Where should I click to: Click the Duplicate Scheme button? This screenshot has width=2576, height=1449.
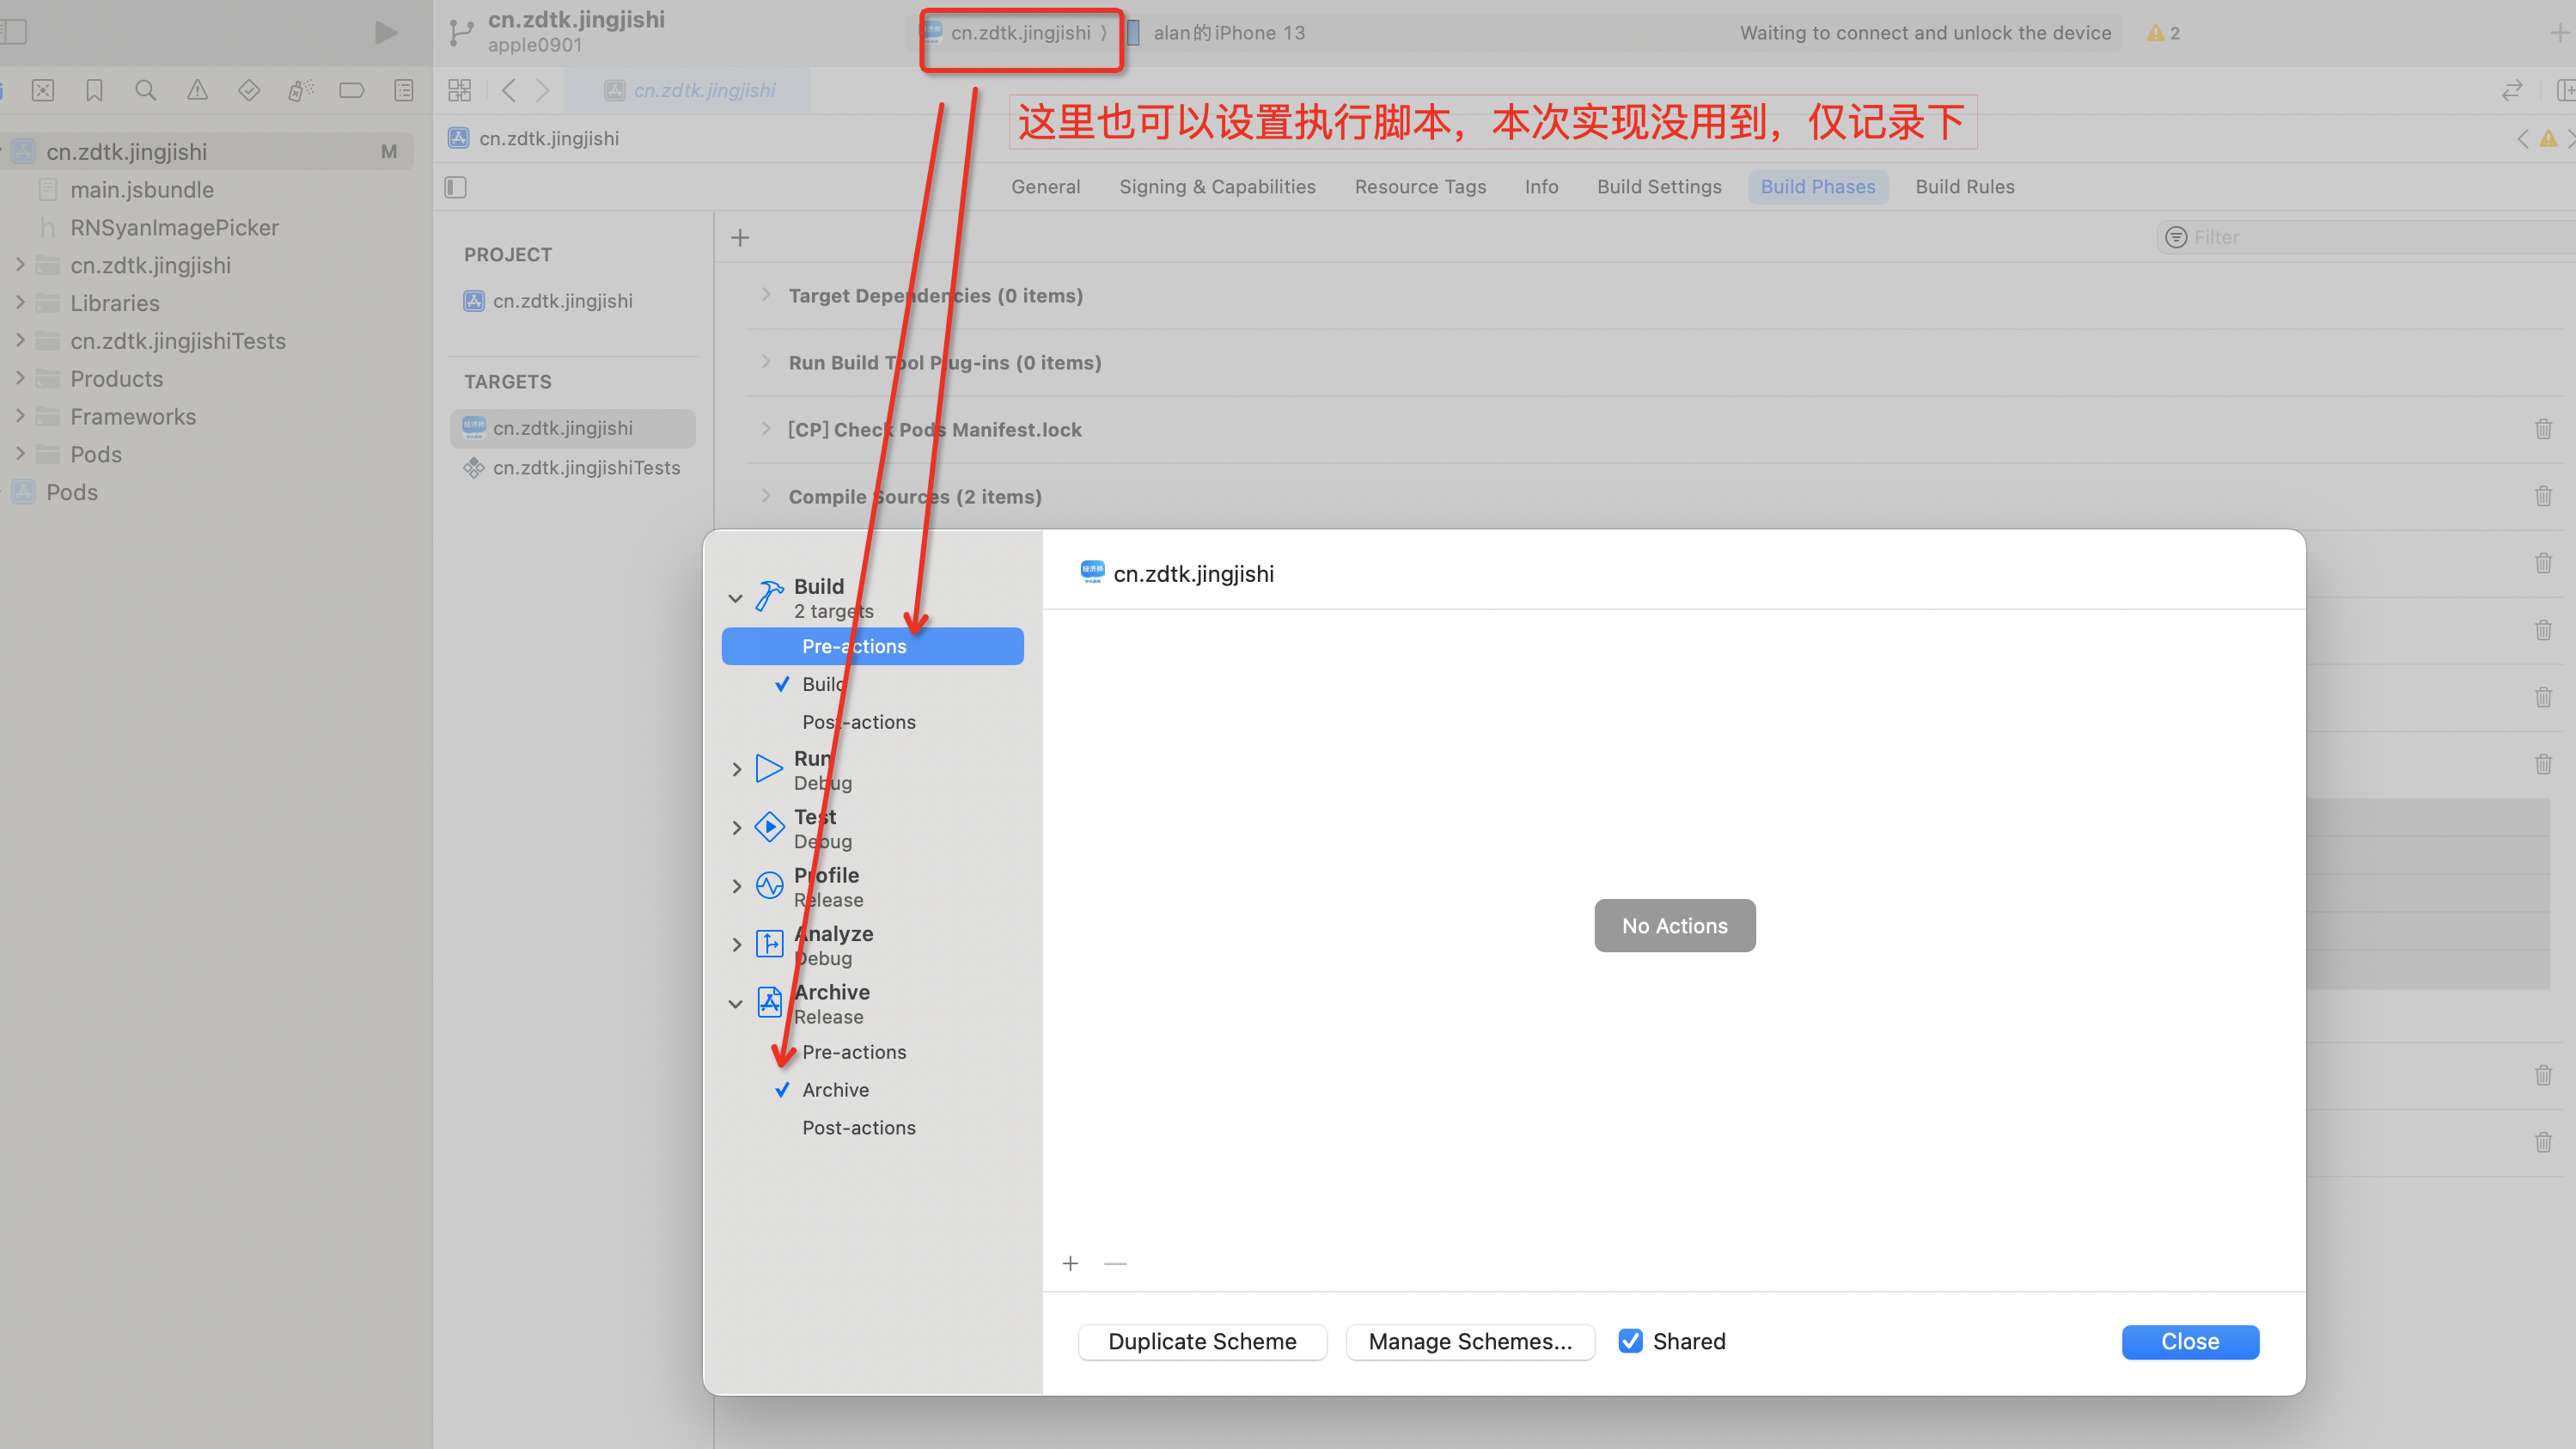1202,1342
